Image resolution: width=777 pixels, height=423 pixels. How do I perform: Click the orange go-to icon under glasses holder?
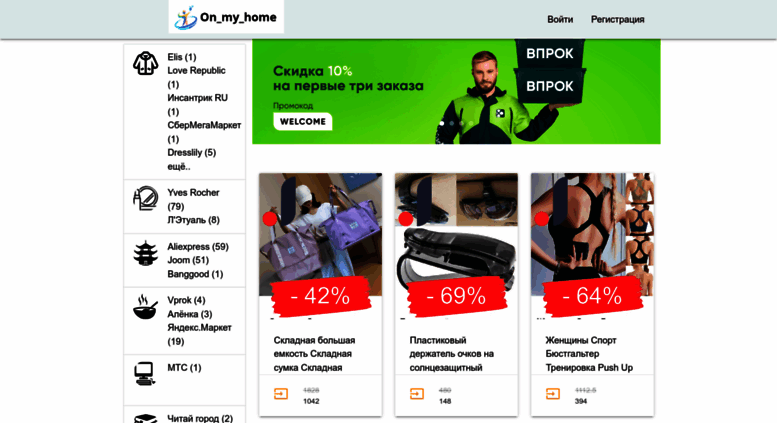417,394
